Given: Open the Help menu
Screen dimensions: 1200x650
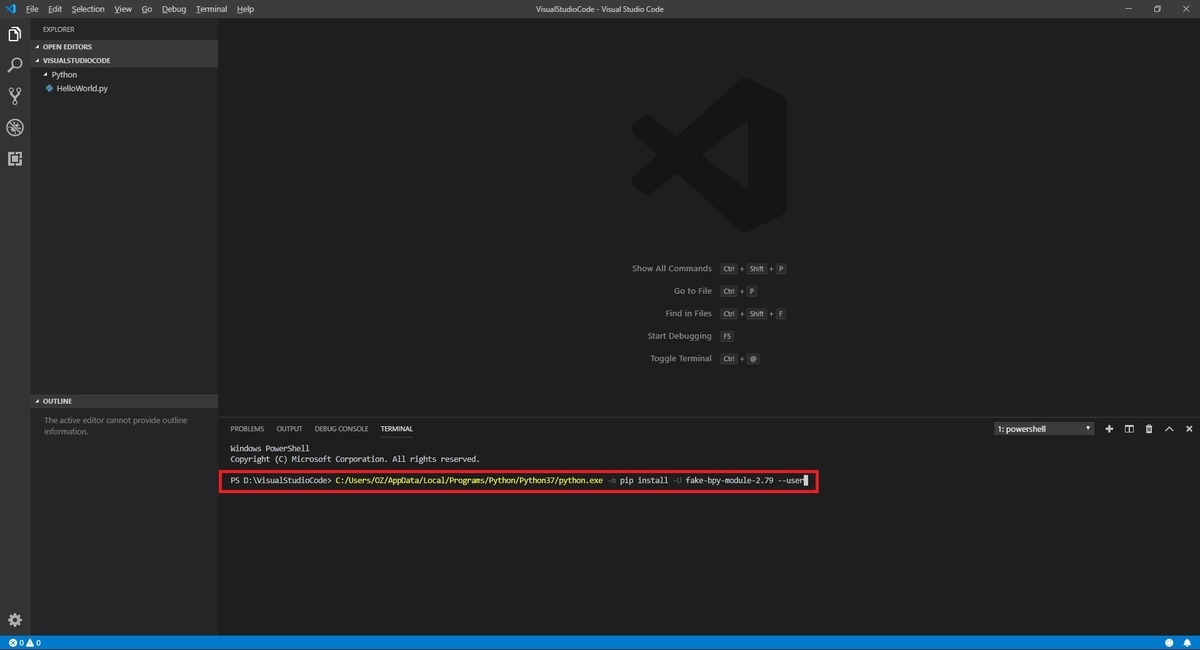Looking at the screenshot, I should click(x=245, y=9).
